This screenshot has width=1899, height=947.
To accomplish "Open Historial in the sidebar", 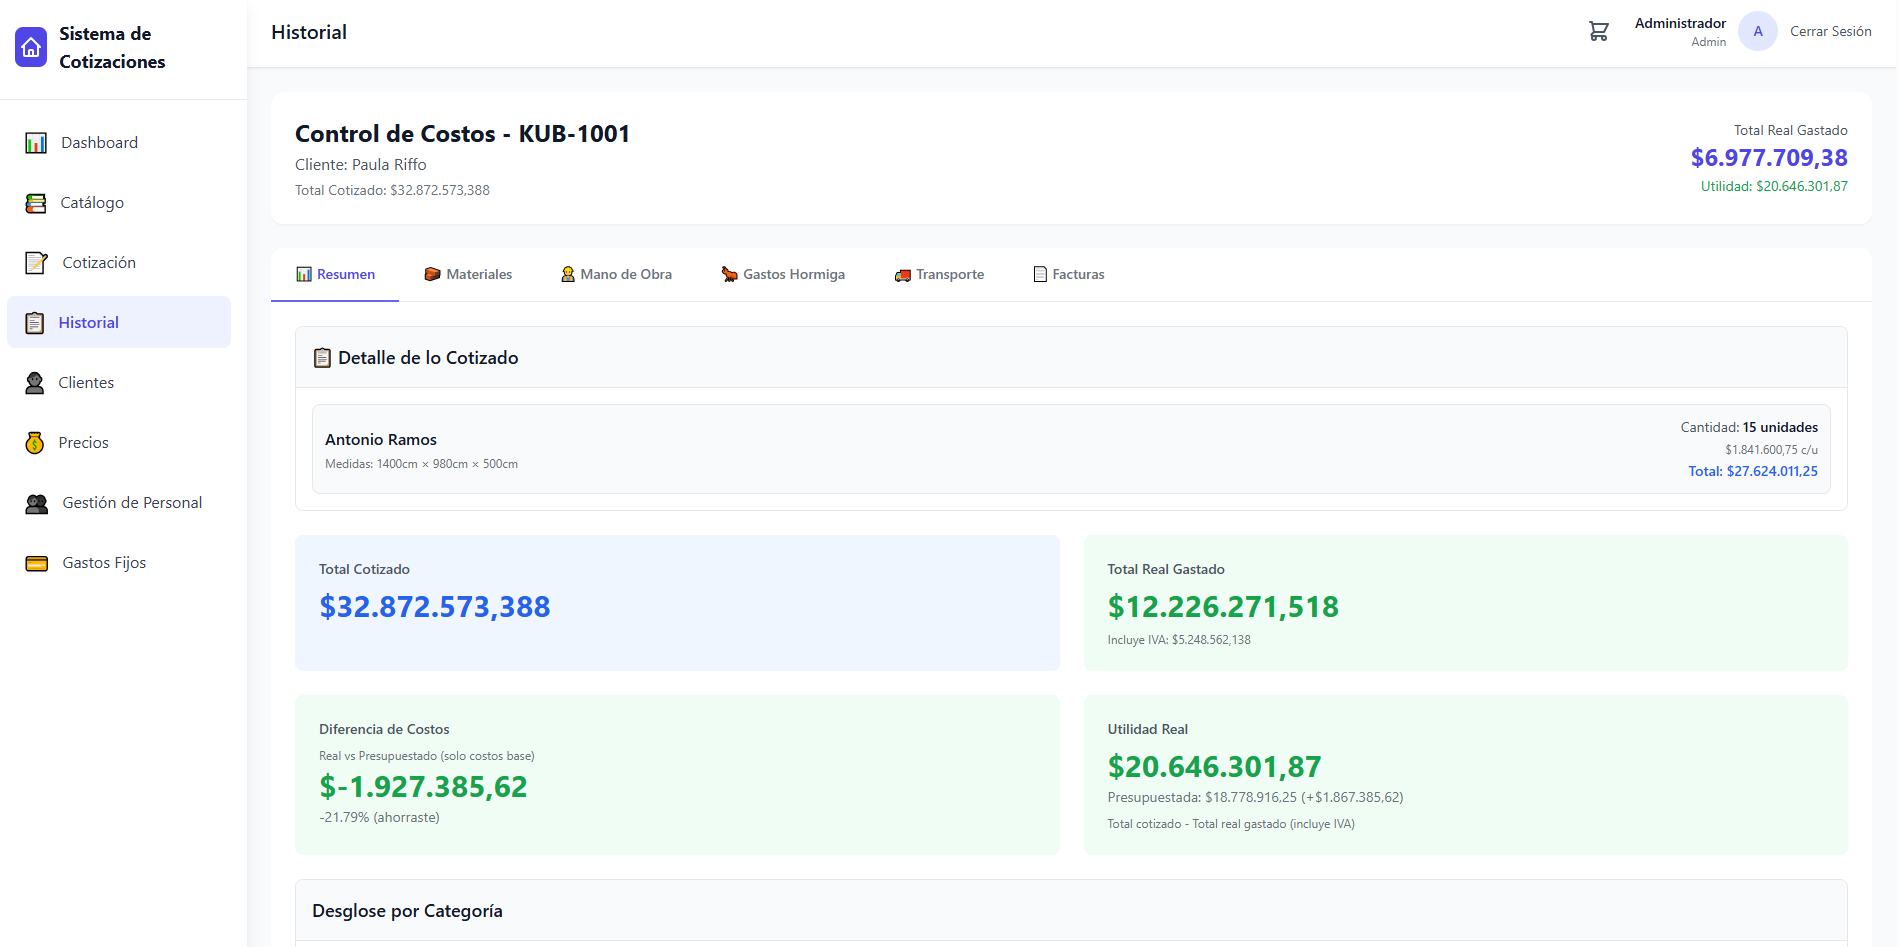I will point(88,322).
